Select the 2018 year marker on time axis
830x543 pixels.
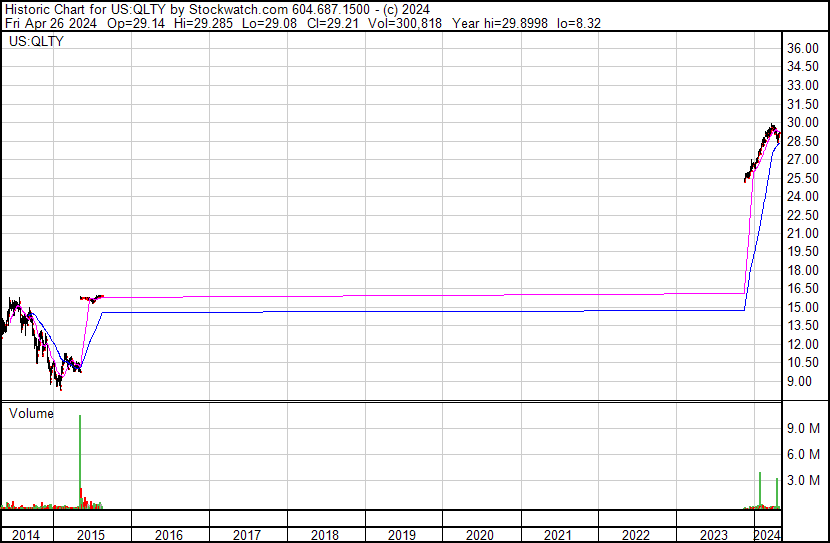coord(325,535)
